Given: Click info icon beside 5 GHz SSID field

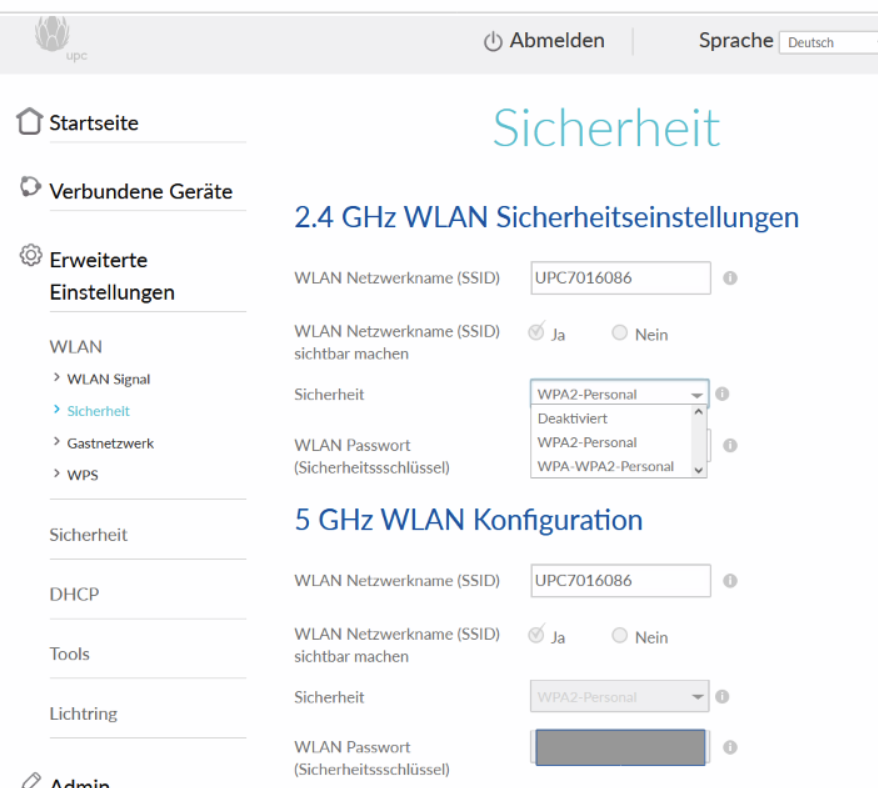Looking at the screenshot, I should point(730,580).
